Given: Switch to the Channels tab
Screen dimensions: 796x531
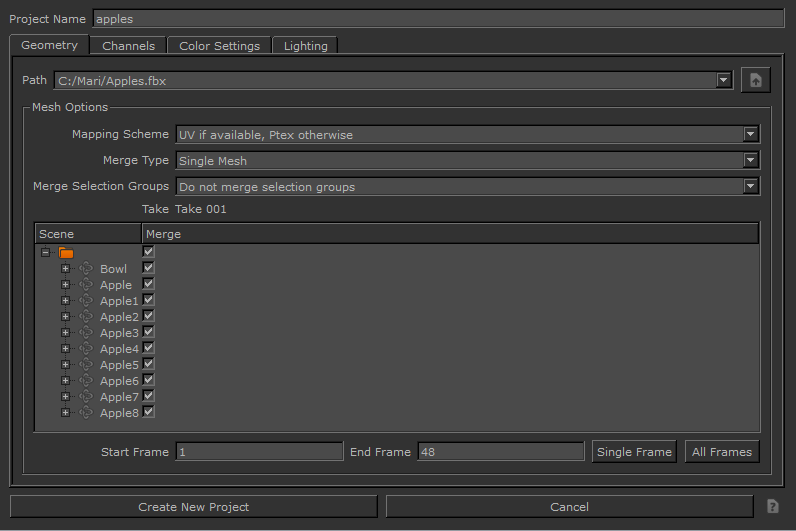Looking at the screenshot, I should click(128, 46).
